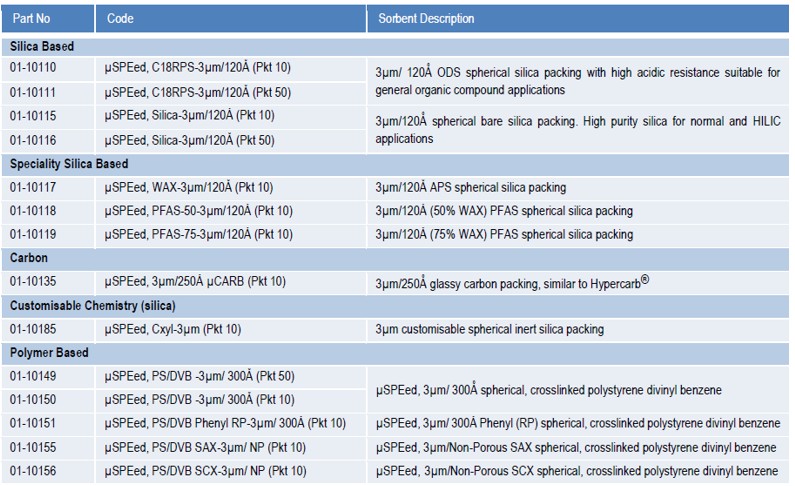Click part number 01-10156
The width and height of the screenshot is (795, 486).
[x=34, y=471]
